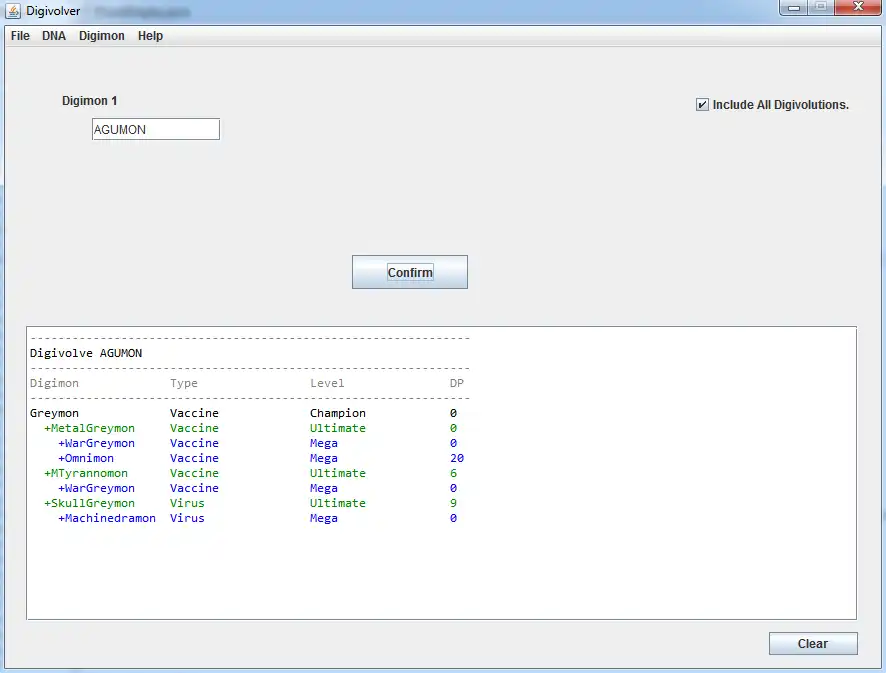Select the +Machinedramon entry

107,518
